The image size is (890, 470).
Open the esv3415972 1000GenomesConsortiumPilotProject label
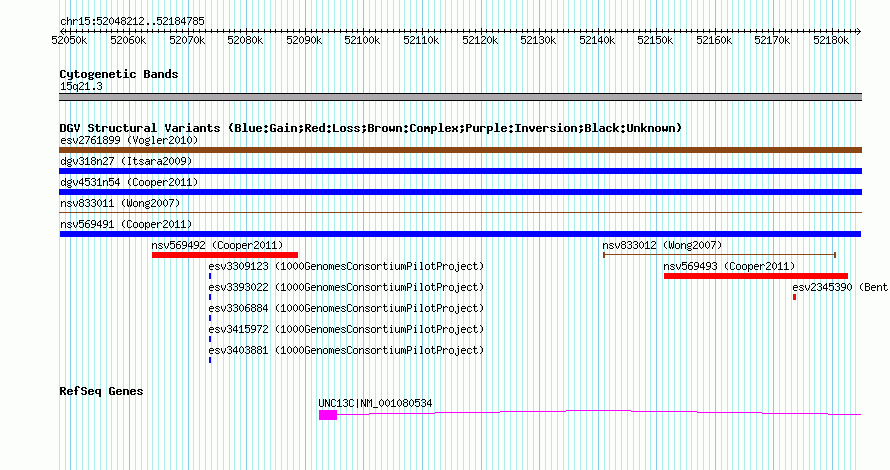pos(346,329)
